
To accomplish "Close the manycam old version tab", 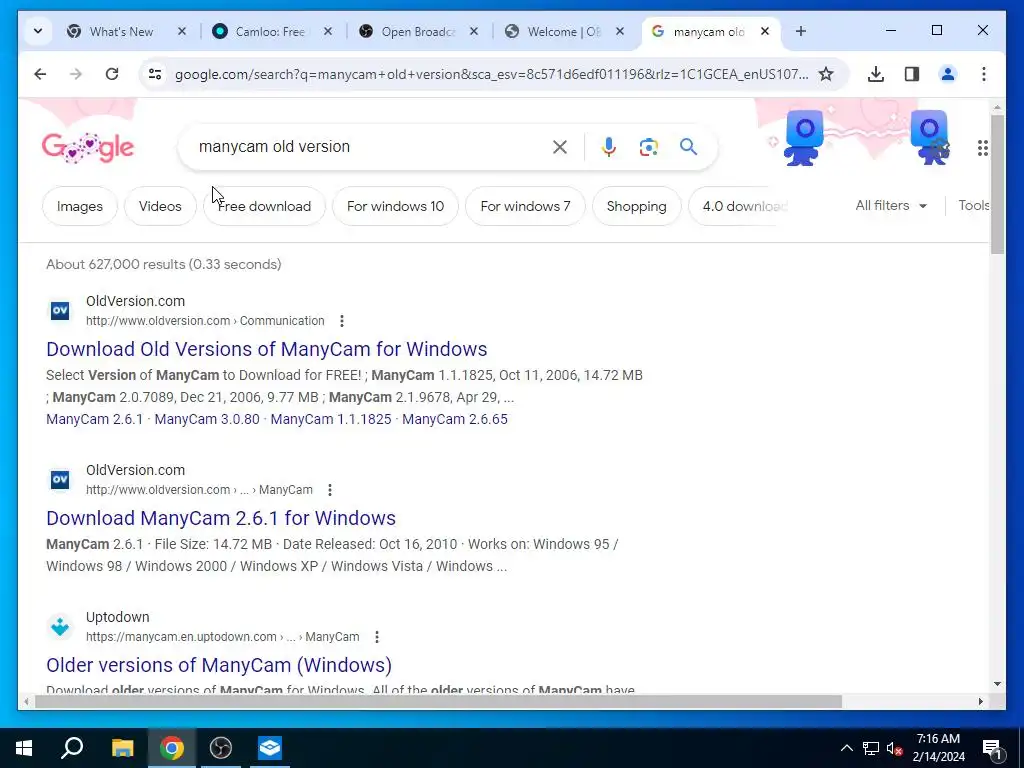I will coord(765,31).
